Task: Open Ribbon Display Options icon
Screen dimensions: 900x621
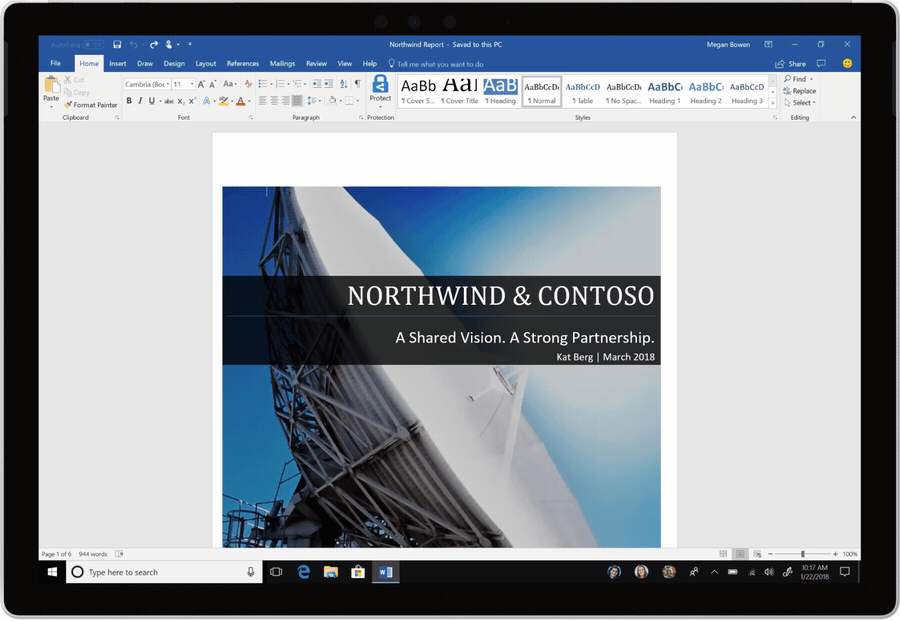Action: 768,44
